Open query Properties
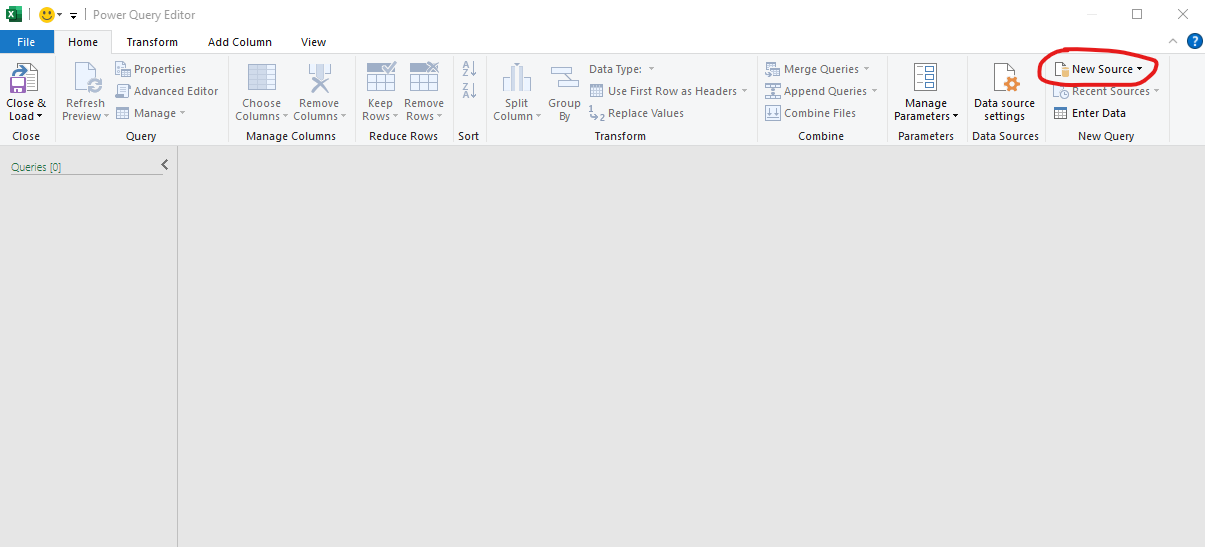Screen dimensions: 1205x547 click(x=151, y=69)
